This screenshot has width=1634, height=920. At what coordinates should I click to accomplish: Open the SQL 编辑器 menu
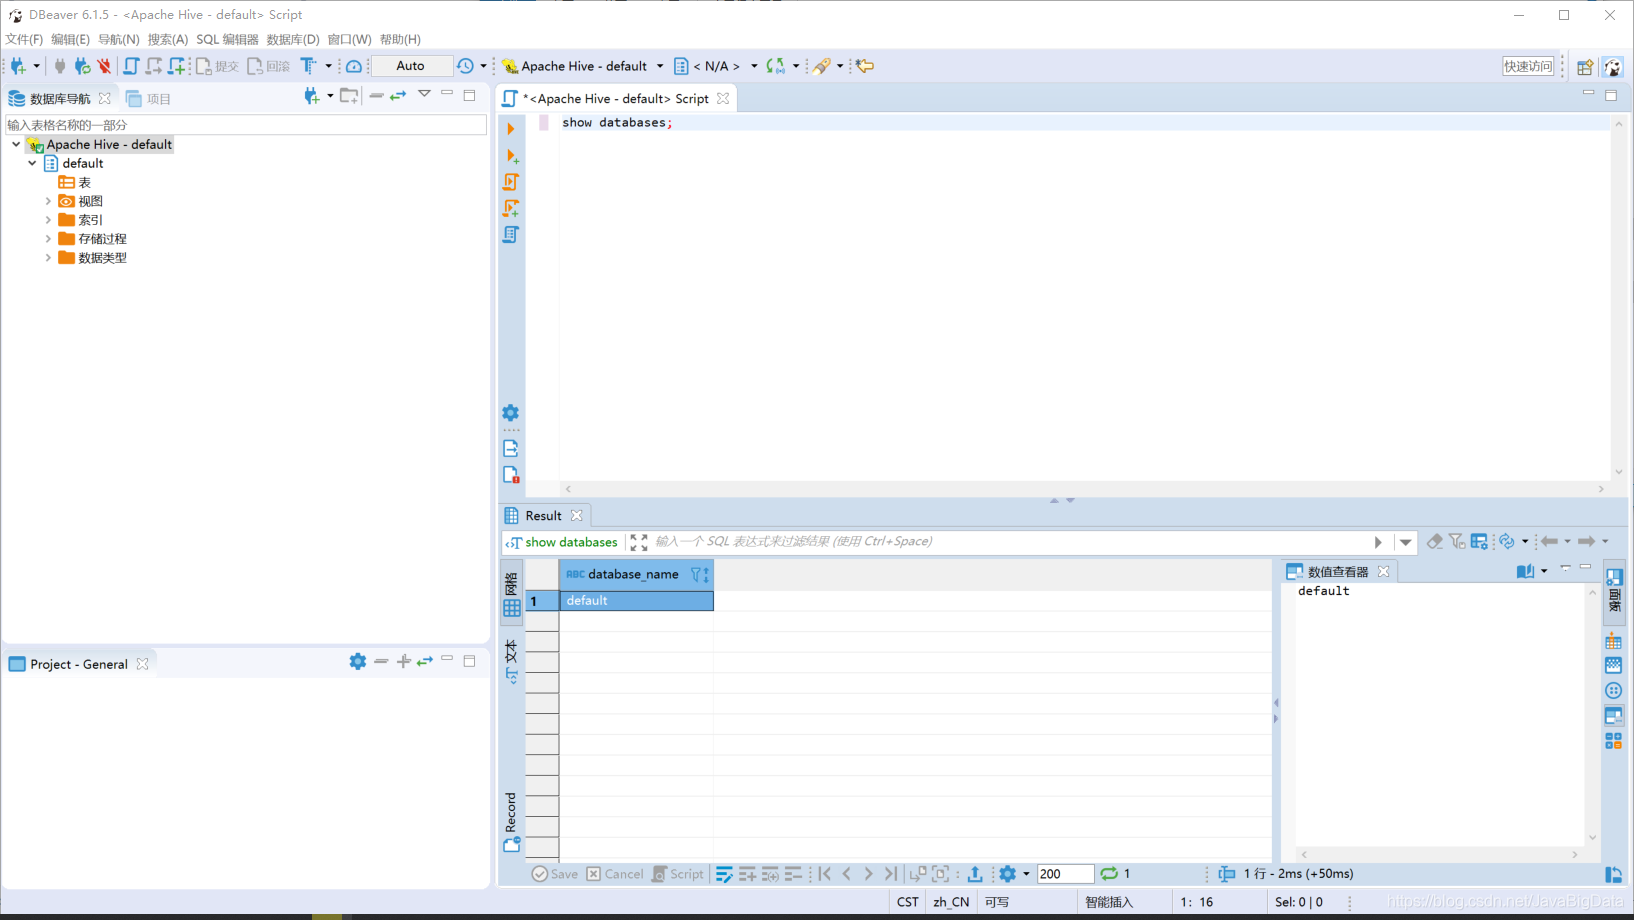[227, 39]
